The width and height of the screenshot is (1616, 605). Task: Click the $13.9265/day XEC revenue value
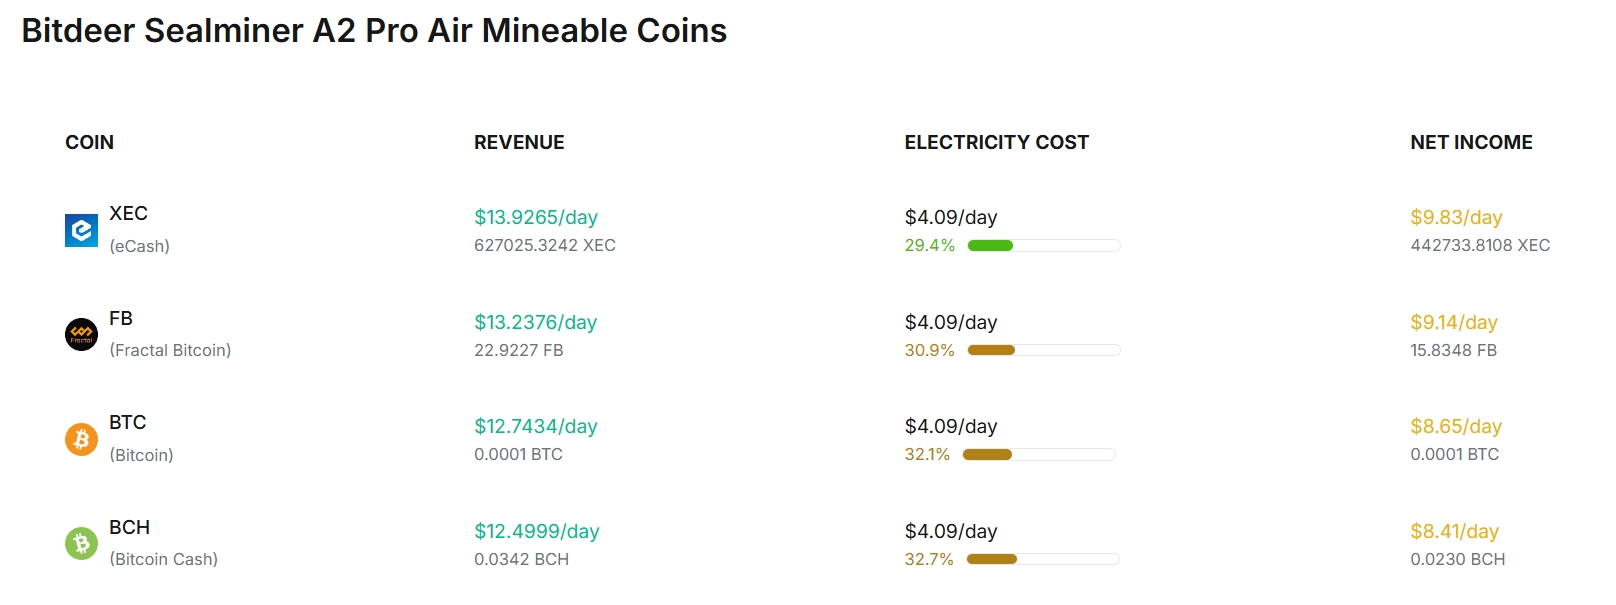pyautogui.click(x=536, y=217)
